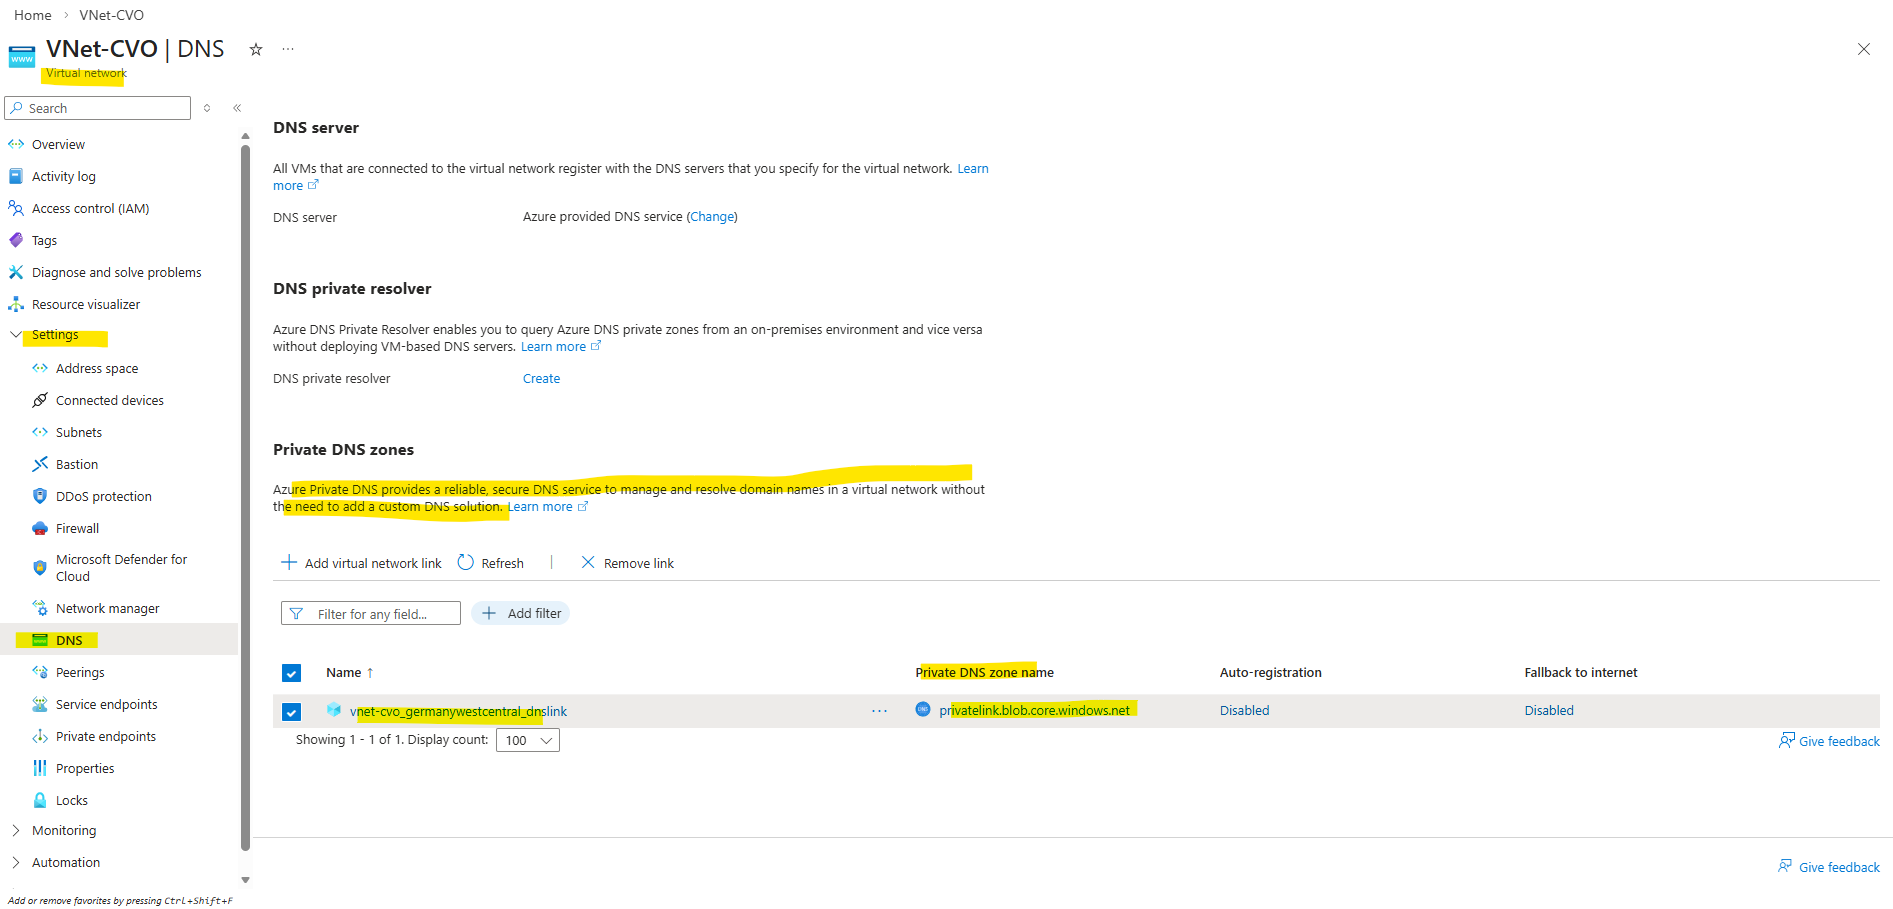Viewport: 1893px width, 909px height.
Task: Click the Refresh button
Action: click(x=491, y=563)
